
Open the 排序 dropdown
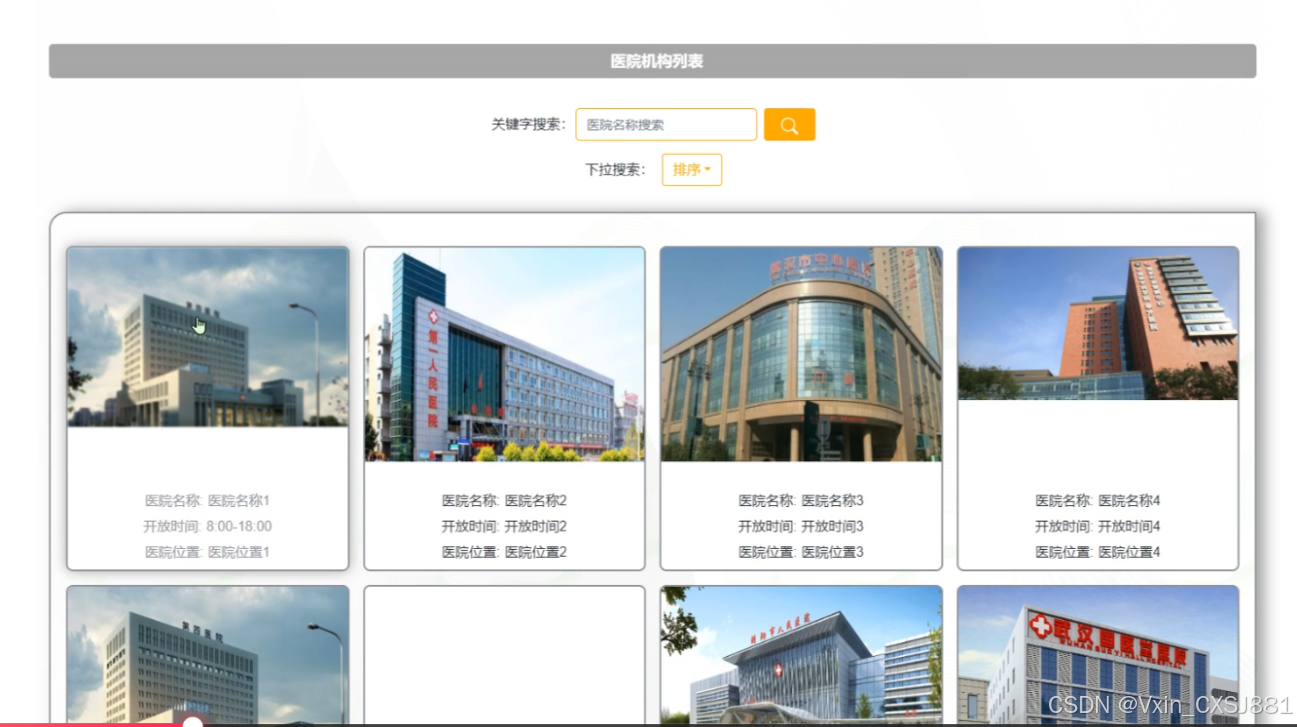tap(692, 170)
